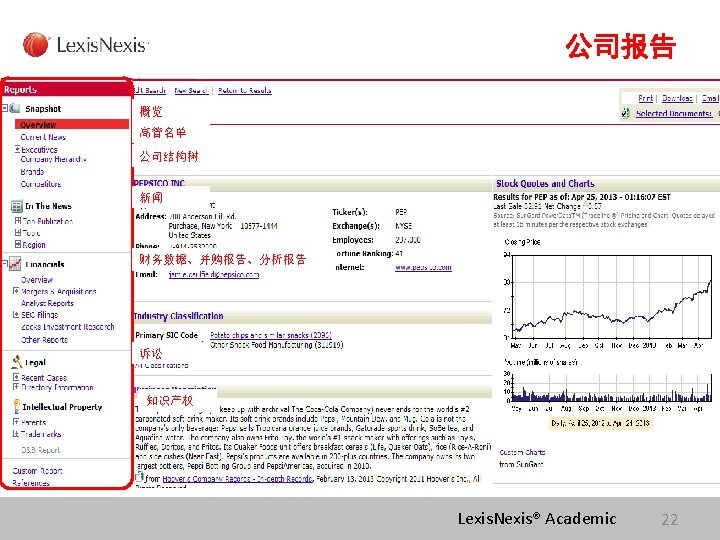Expand Trademarks

(16, 433)
